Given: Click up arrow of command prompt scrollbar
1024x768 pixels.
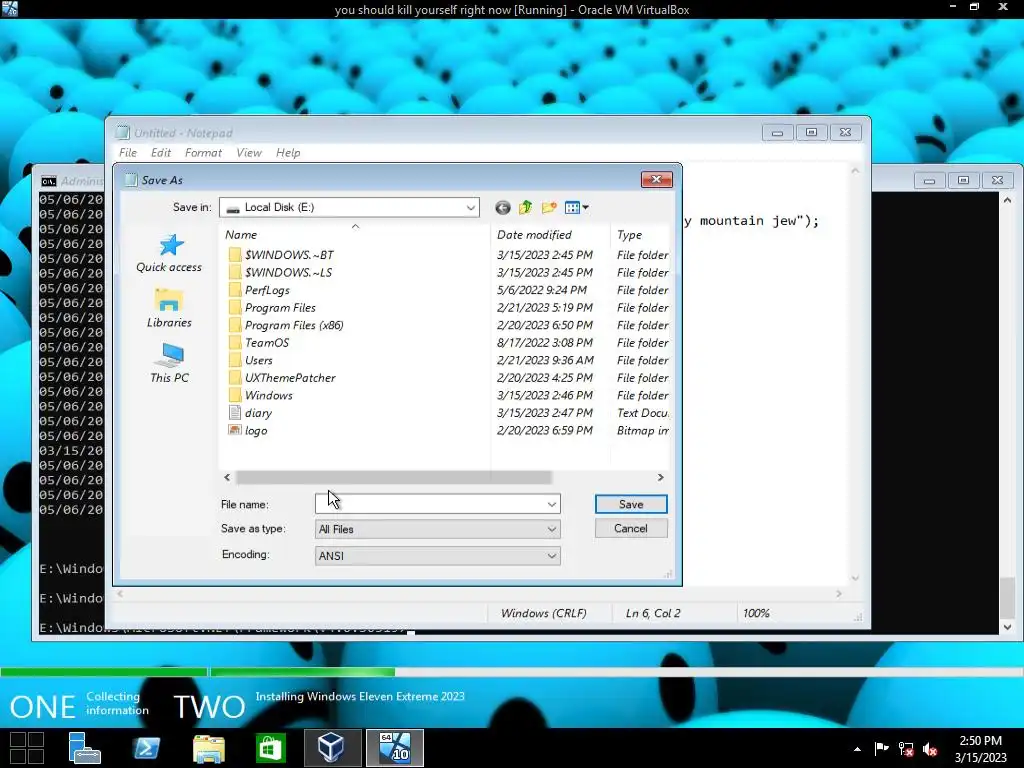Looking at the screenshot, I should tap(1007, 200).
